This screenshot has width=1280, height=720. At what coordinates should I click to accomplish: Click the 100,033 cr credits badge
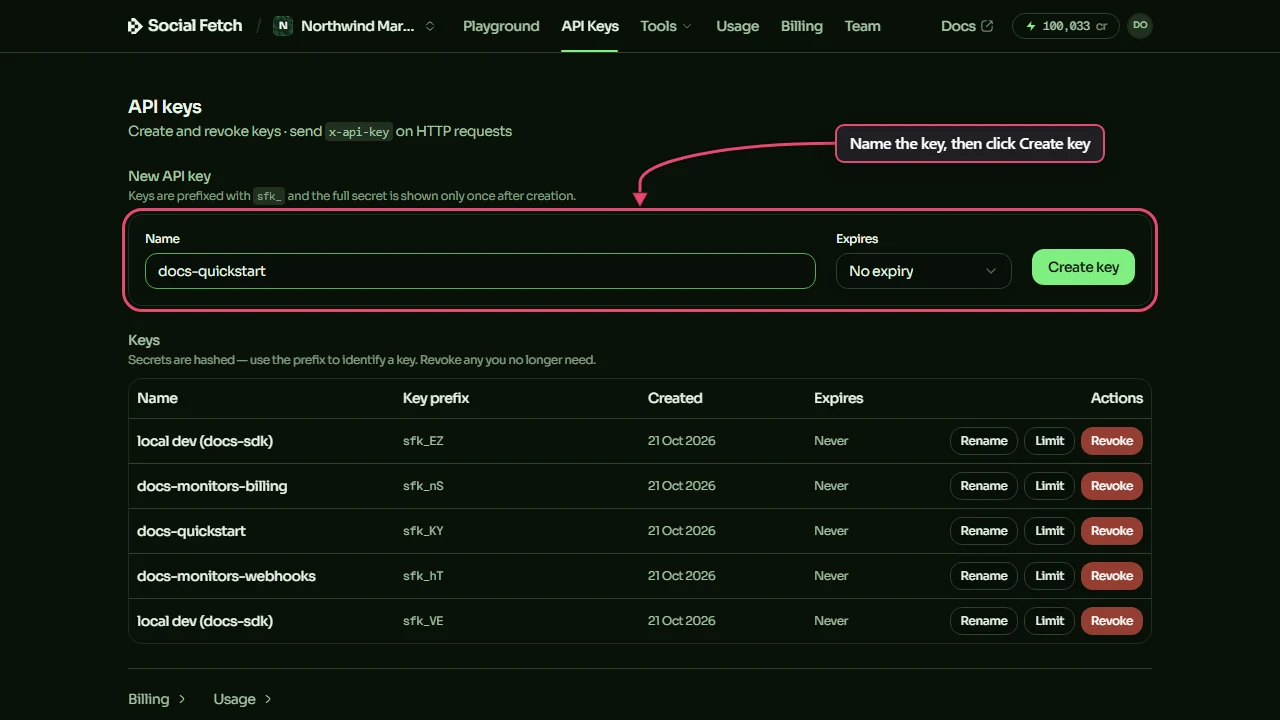click(x=1066, y=26)
